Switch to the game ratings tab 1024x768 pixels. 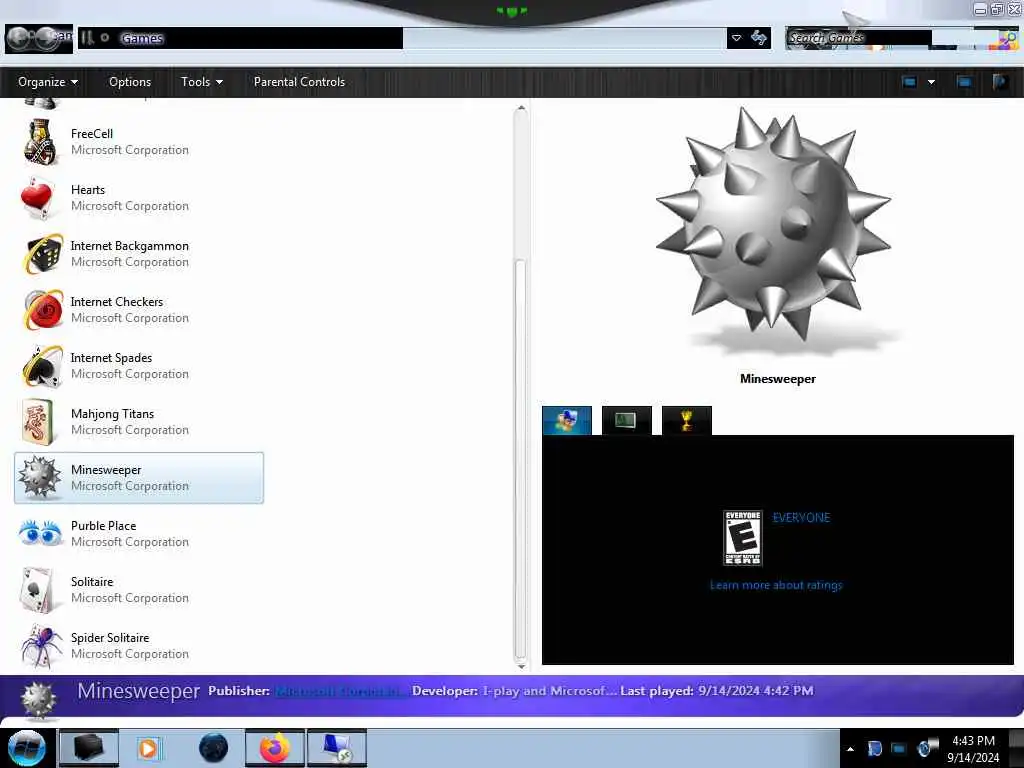point(567,421)
